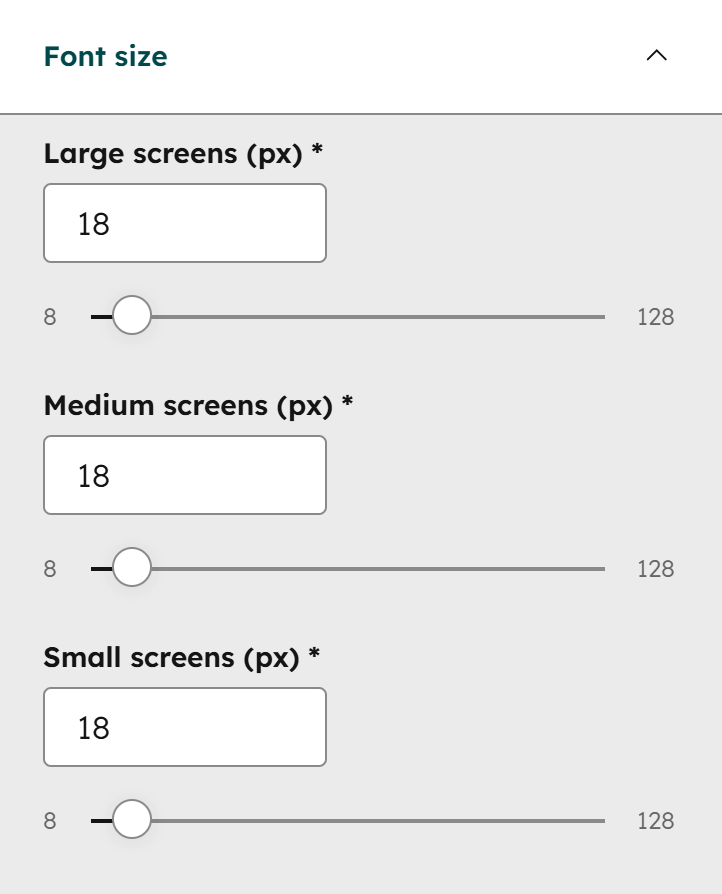
Task: Select the Medium screens input field
Action: pyautogui.click(x=184, y=475)
